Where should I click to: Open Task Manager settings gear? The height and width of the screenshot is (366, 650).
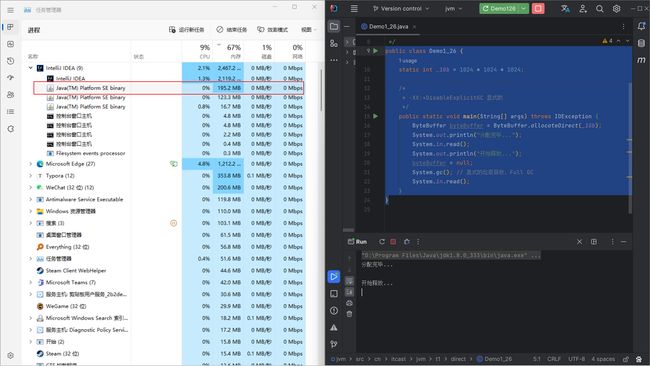[10, 356]
